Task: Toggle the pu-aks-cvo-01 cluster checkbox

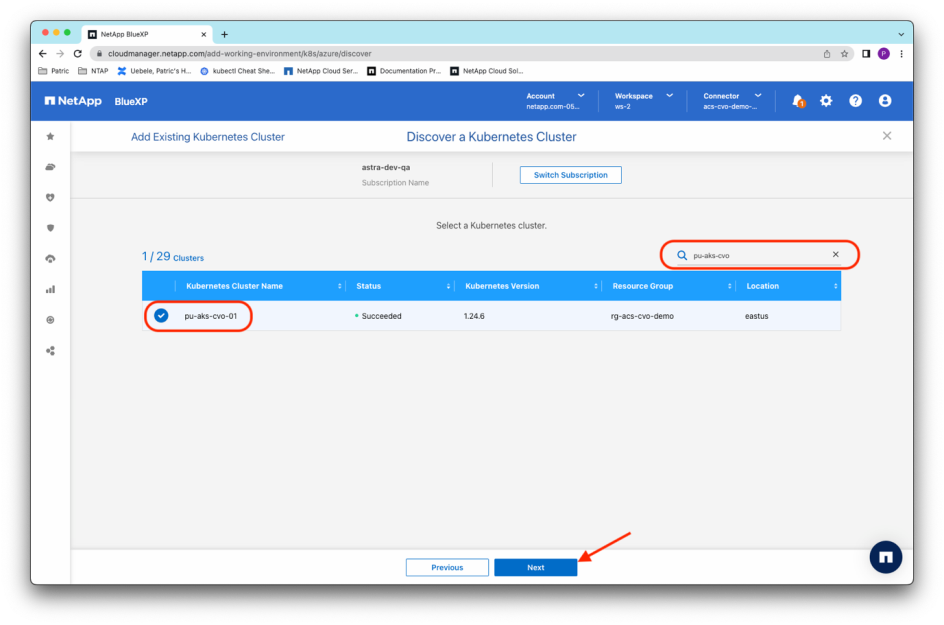Action: click(161, 316)
